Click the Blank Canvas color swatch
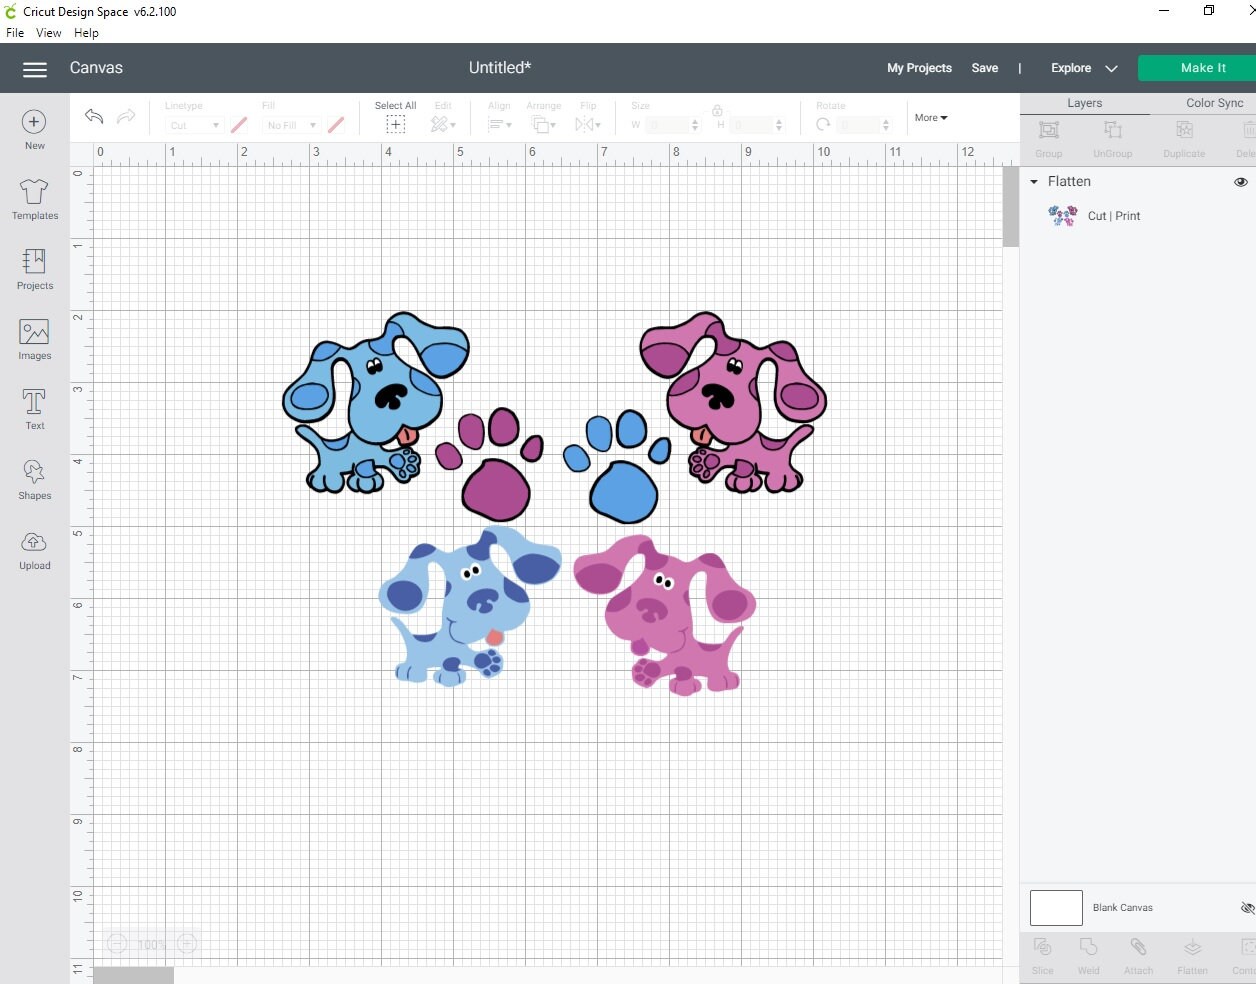Screen dimensions: 1256x984 tap(1056, 908)
